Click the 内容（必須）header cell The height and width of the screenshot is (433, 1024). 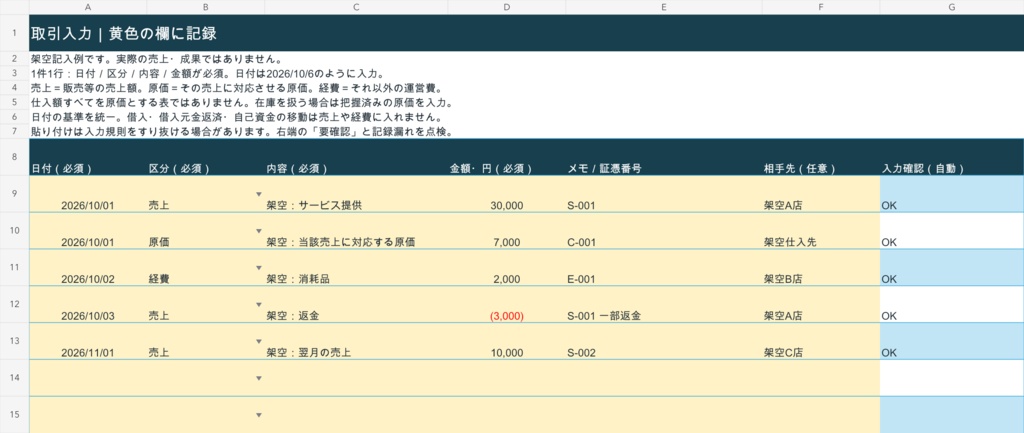tap(356, 157)
